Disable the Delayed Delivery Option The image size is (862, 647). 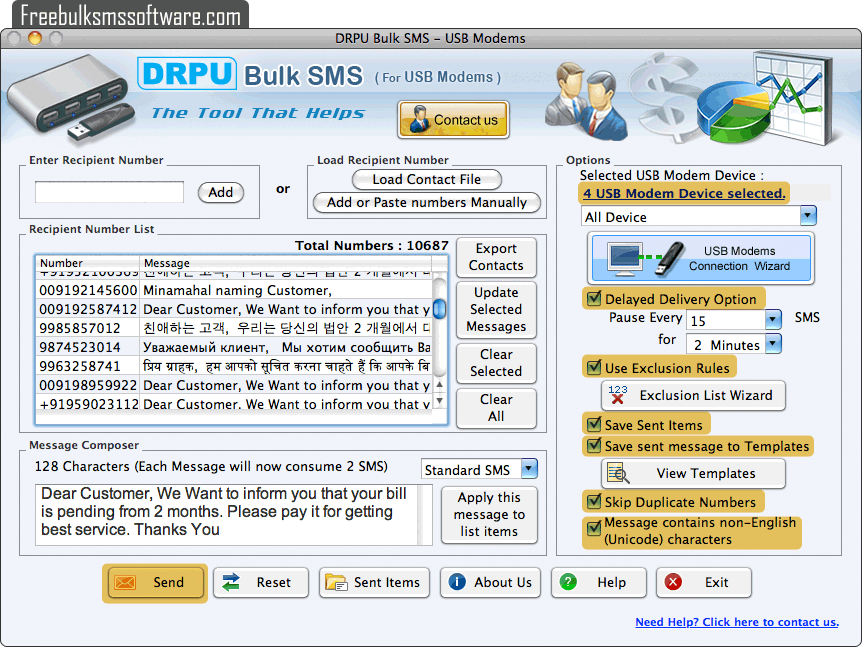(x=594, y=298)
